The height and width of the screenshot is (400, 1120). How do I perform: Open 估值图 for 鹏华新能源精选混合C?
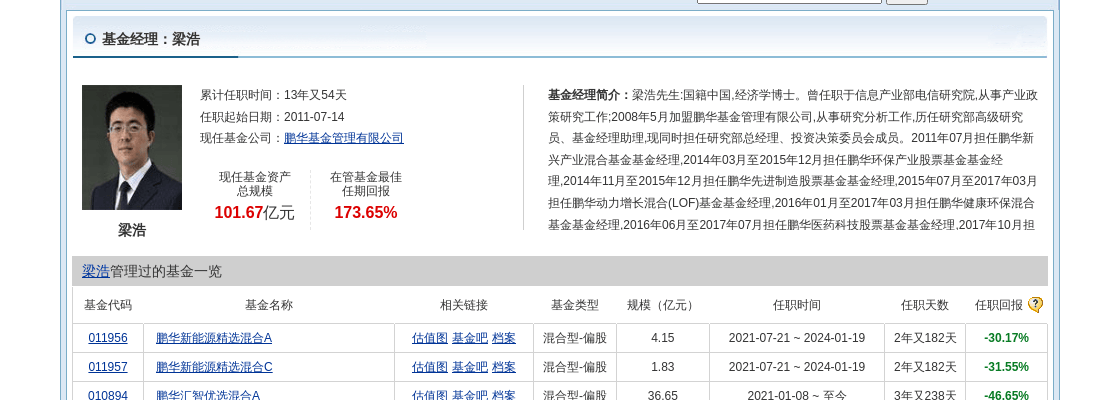click(x=430, y=367)
